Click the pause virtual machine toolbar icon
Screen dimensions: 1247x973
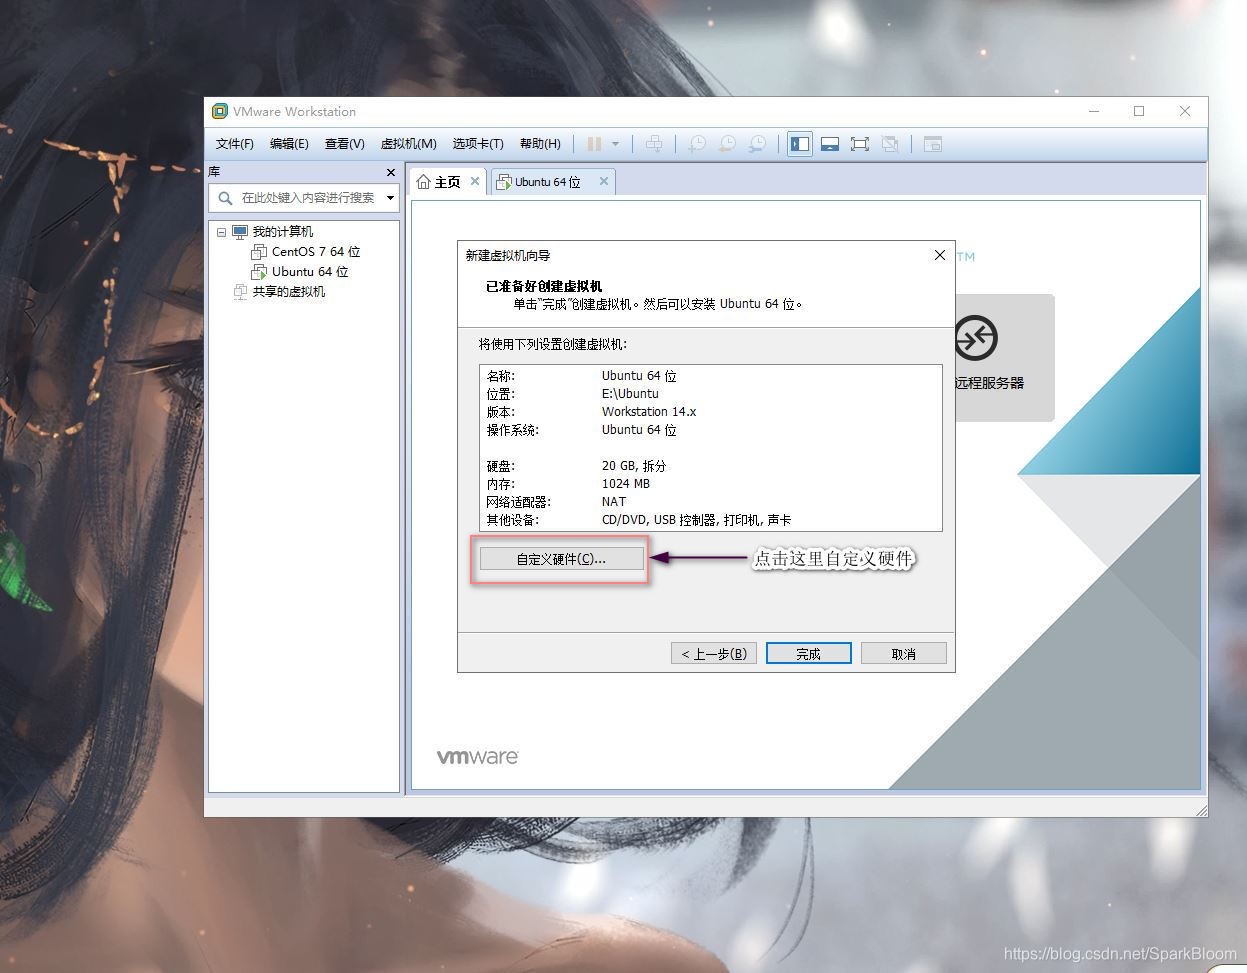(594, 144)
